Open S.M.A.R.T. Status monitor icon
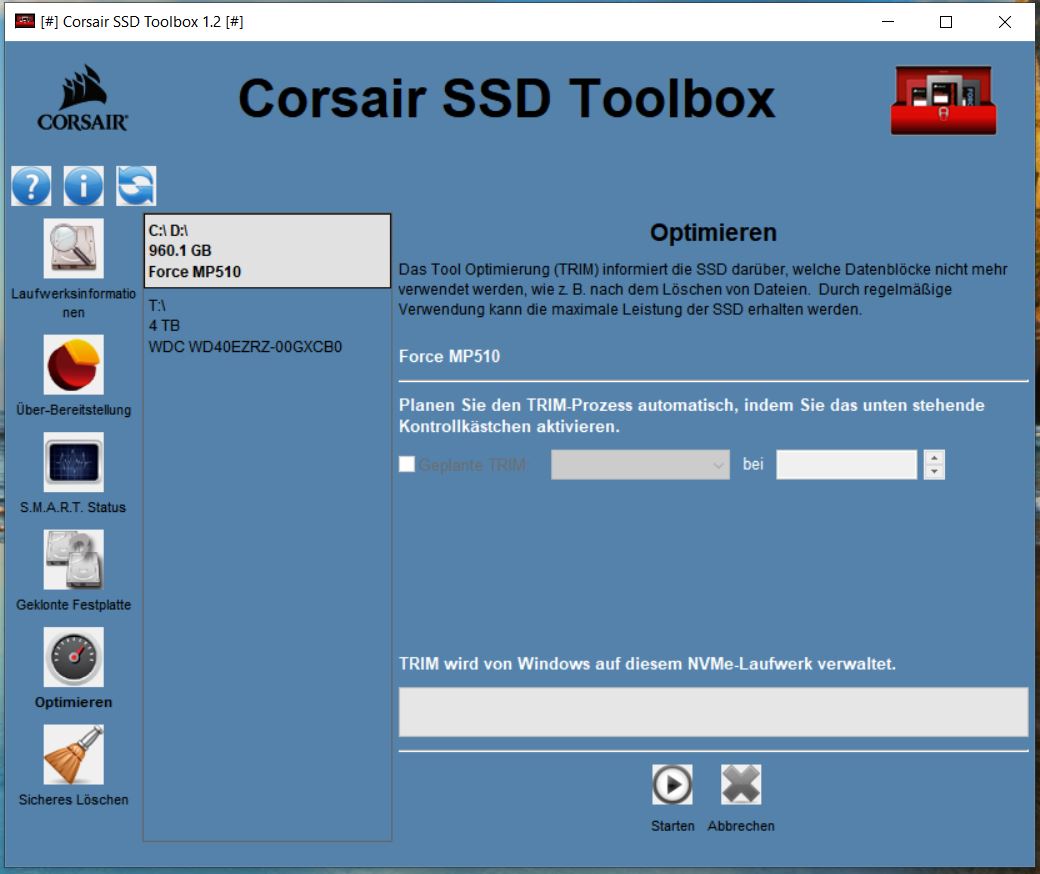The height and width of the screenshot is (874, 1040). pos(74,462)
